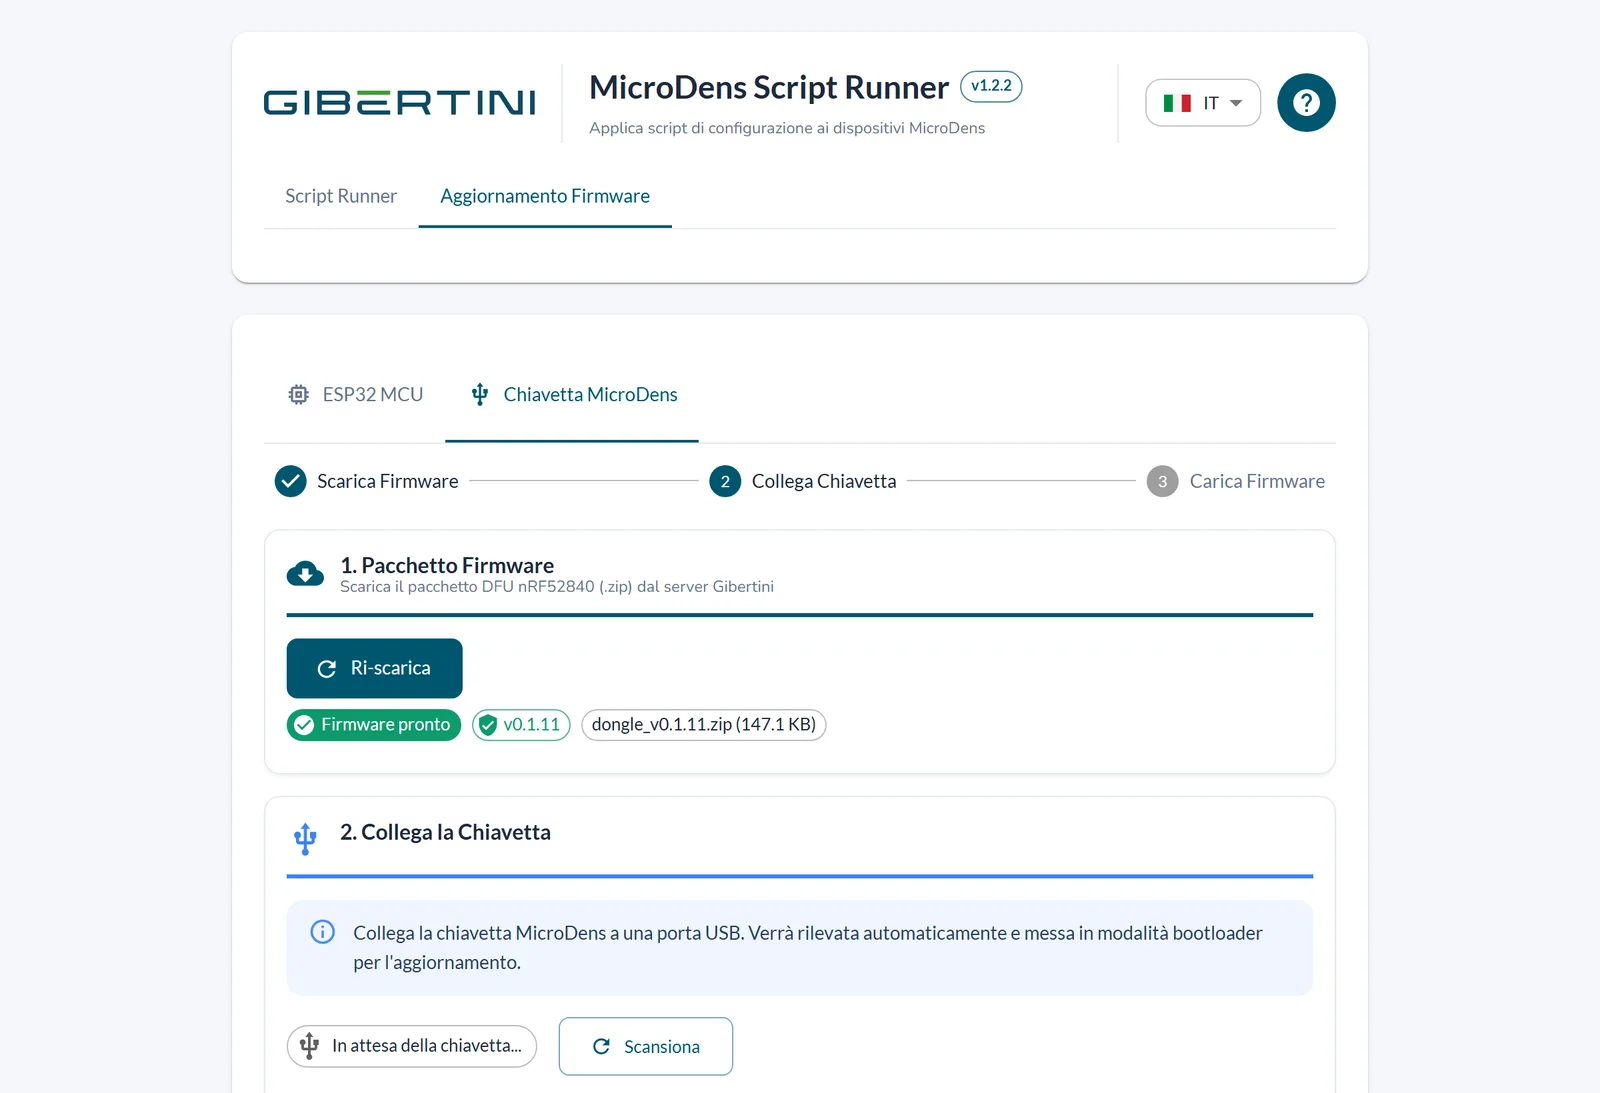The width and height of the screenshot is (1600, 1093).
Task: Click the dongle_v0.1.11.zip file chip
Action: tap(704, 725)
